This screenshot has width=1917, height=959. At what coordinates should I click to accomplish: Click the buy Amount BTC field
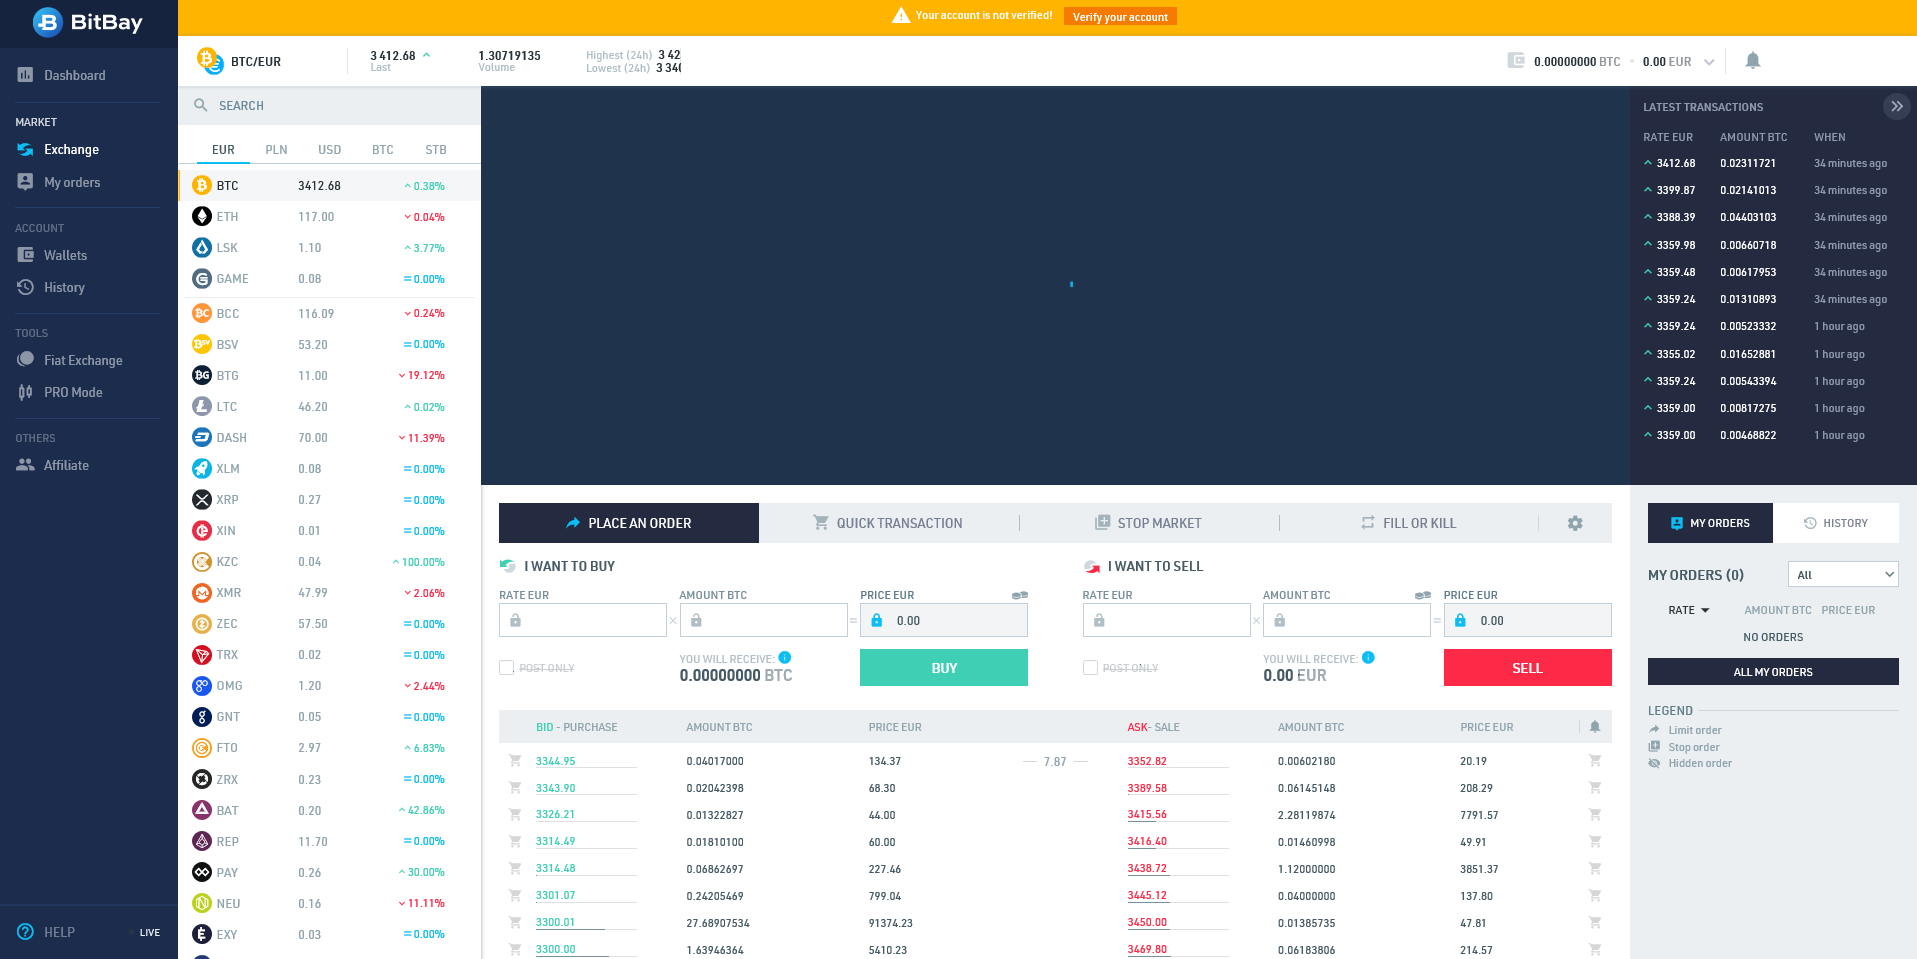(x=763, y=620)
